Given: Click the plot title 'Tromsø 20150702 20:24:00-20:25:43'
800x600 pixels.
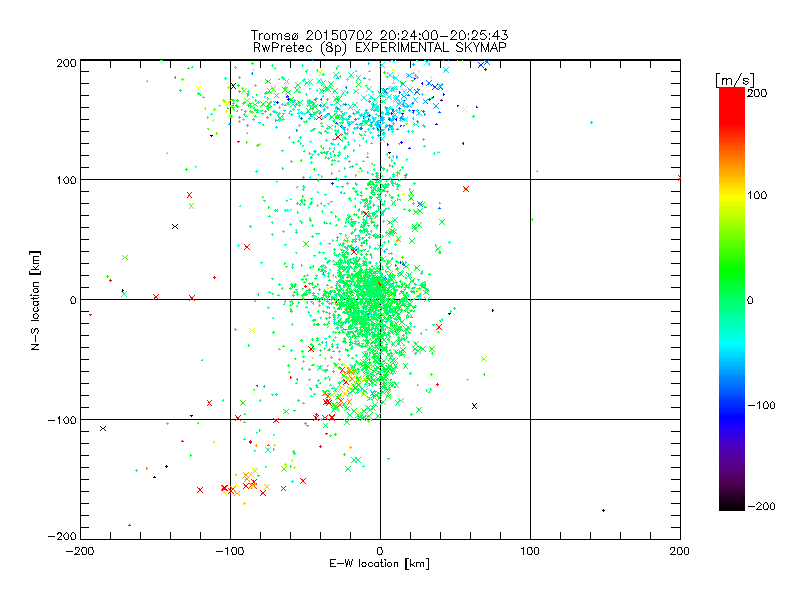Looking at the screenshot, I should 379,35.
